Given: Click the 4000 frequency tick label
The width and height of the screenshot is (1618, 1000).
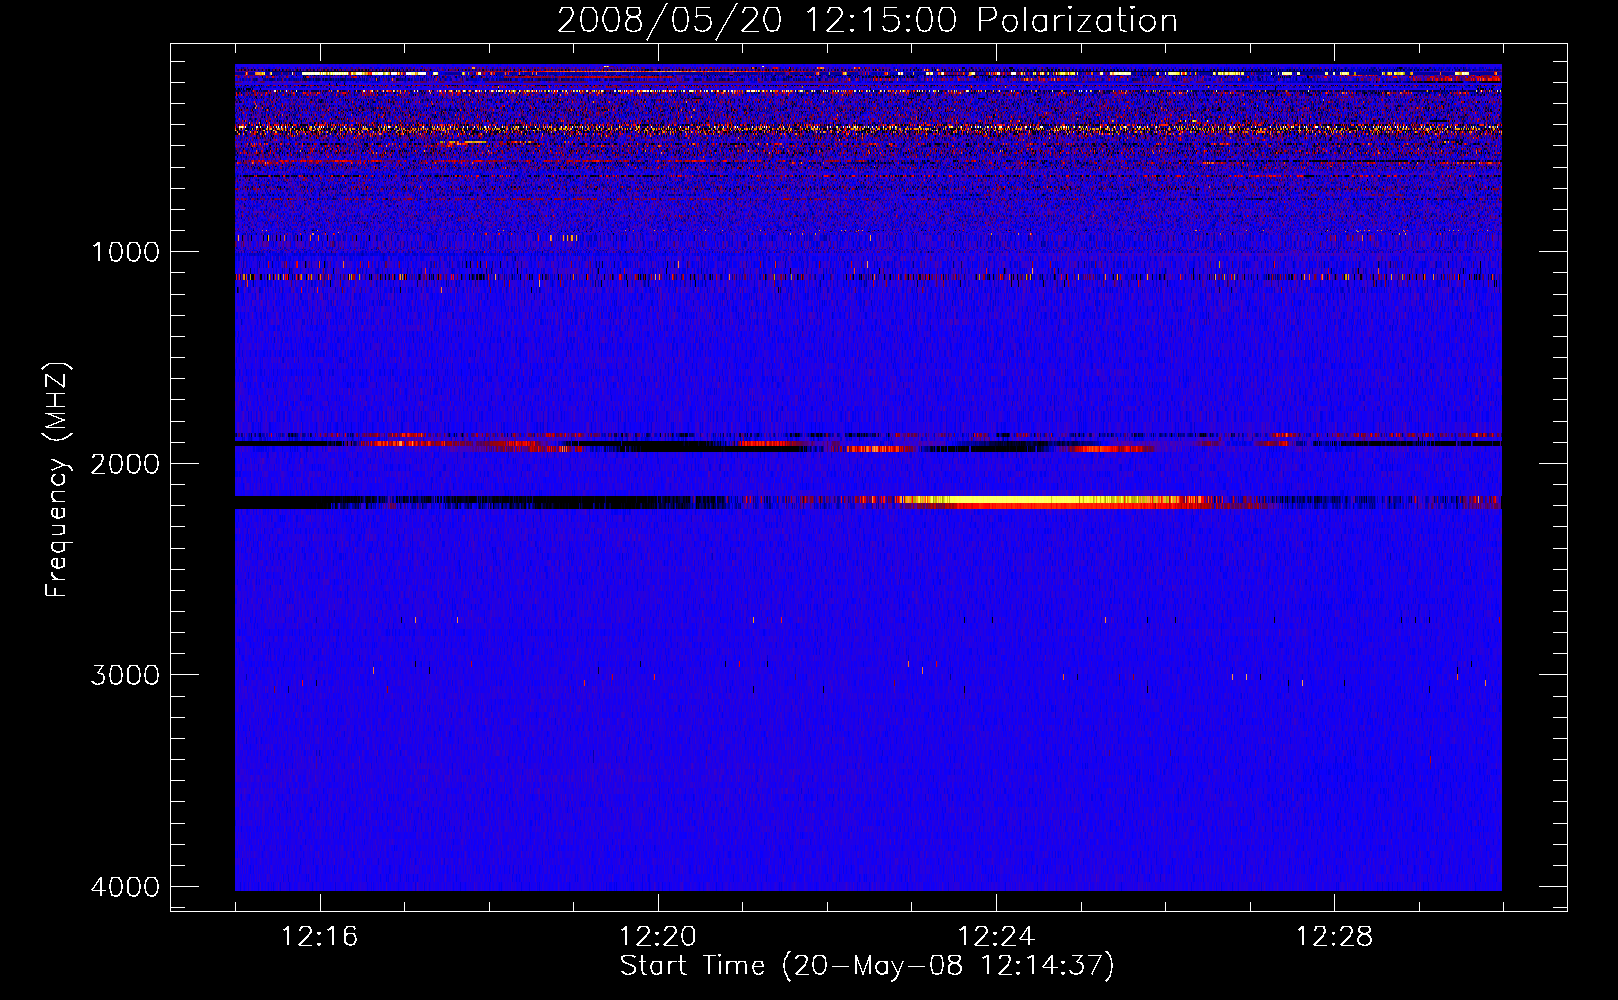Looking at the screenshot, I should point(125,887).
